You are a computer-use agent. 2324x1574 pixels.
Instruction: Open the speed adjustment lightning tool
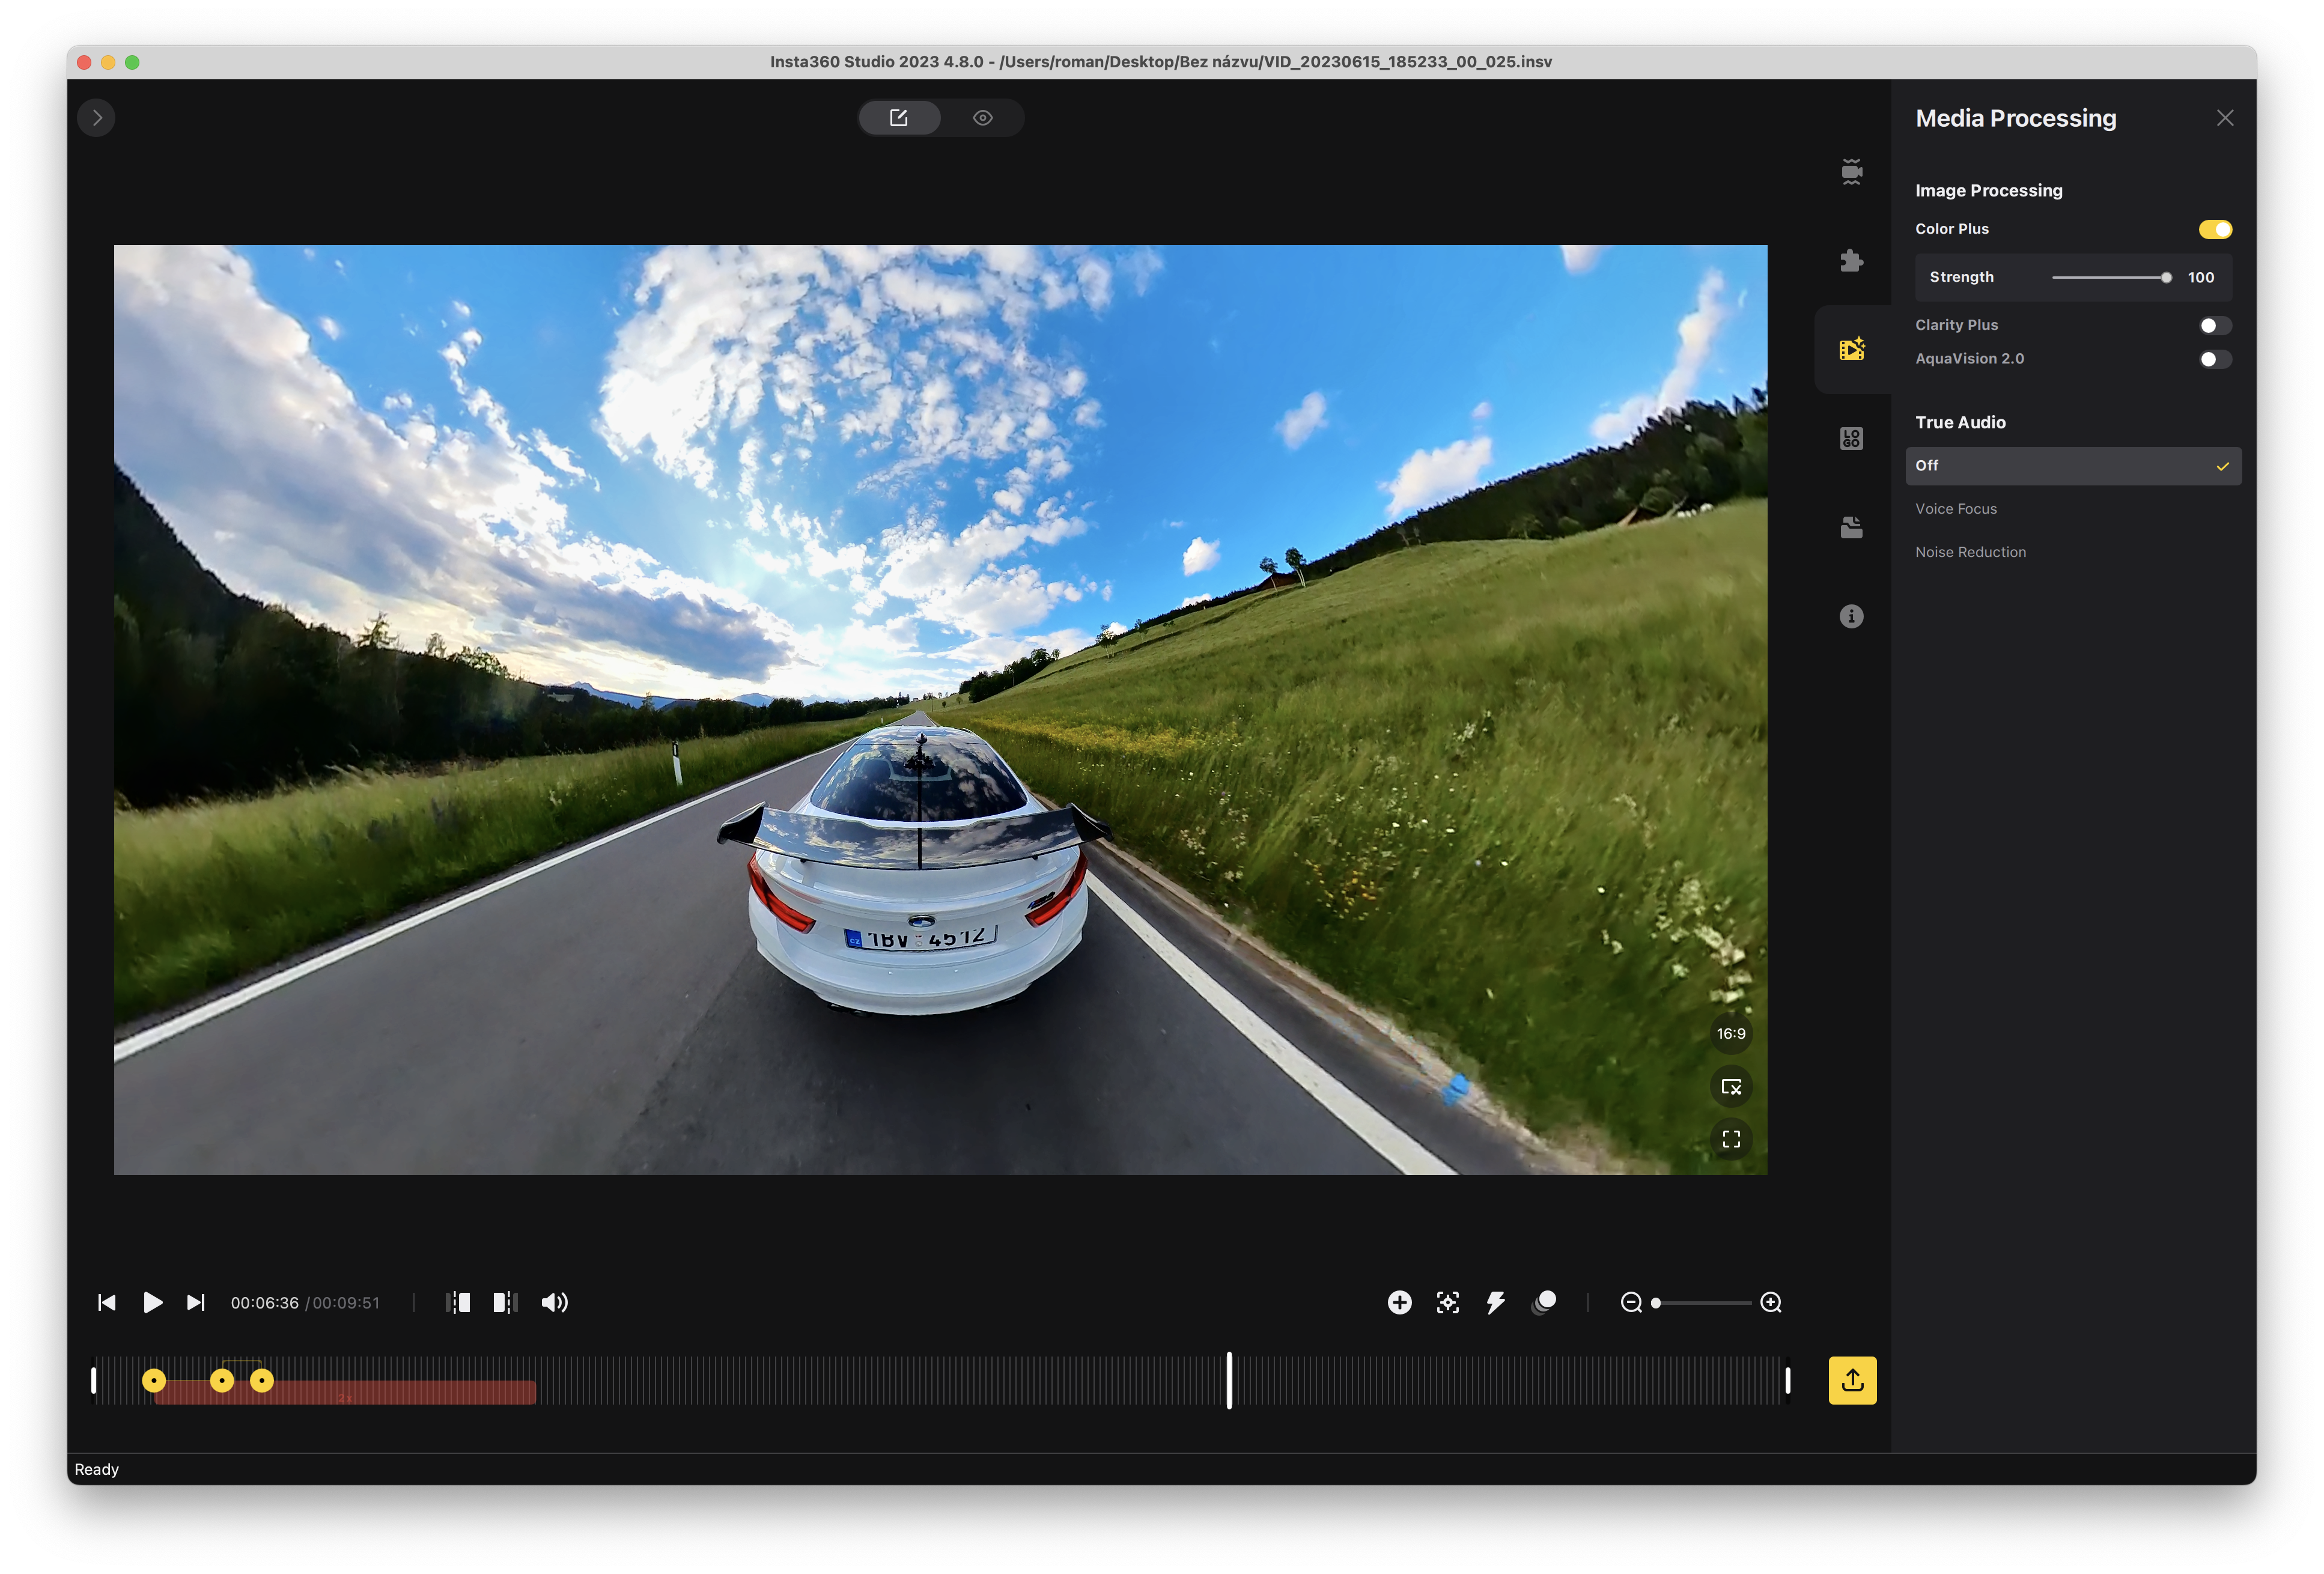[1495, 1302]
